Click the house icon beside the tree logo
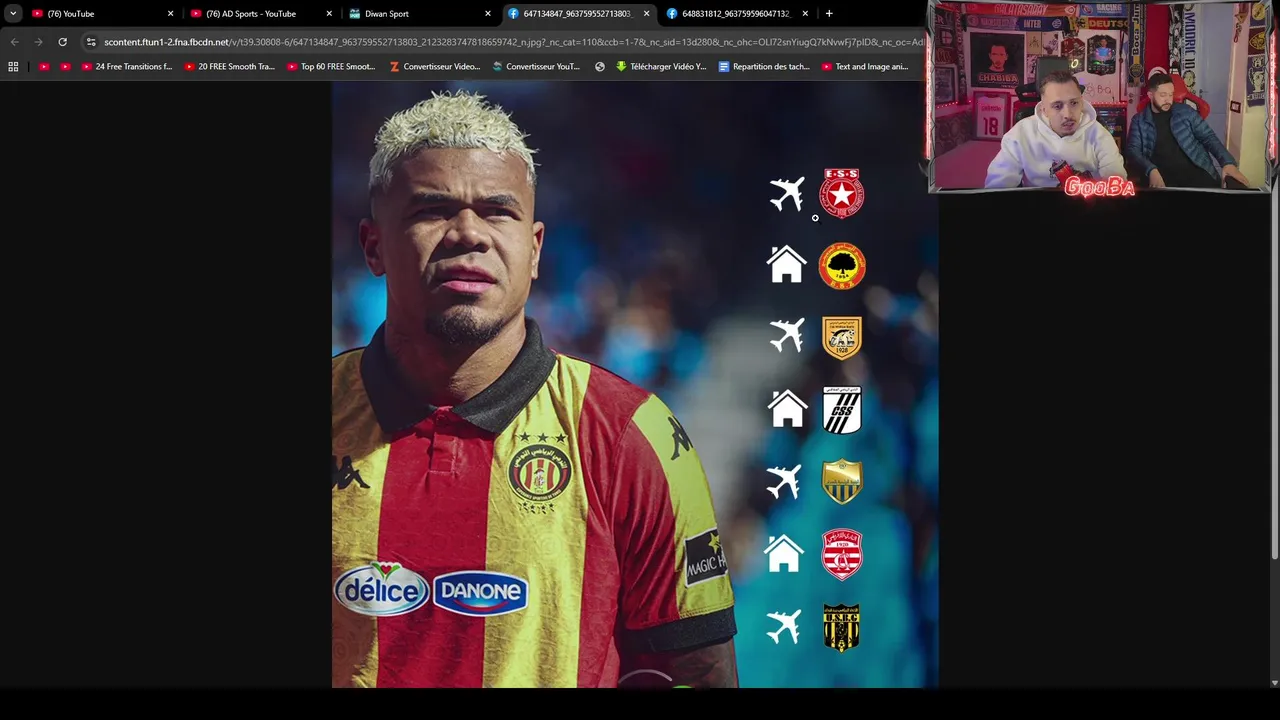1280x720 pixels. click(786, 265)
